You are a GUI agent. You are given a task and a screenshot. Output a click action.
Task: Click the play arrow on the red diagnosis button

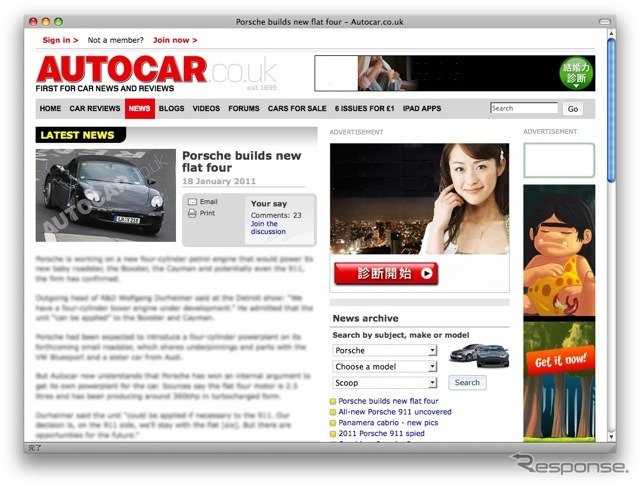pyautogui.click(x=427, y=273)
